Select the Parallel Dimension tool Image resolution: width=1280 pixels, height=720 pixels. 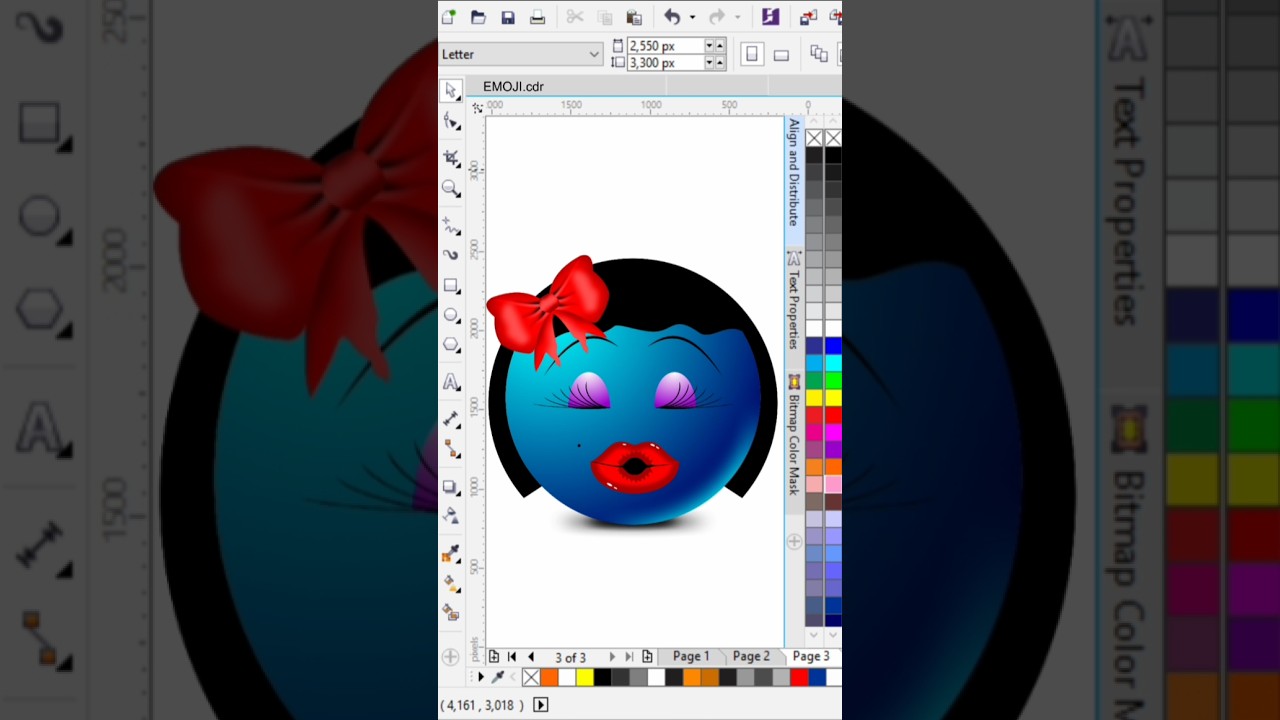click(451, 419)
